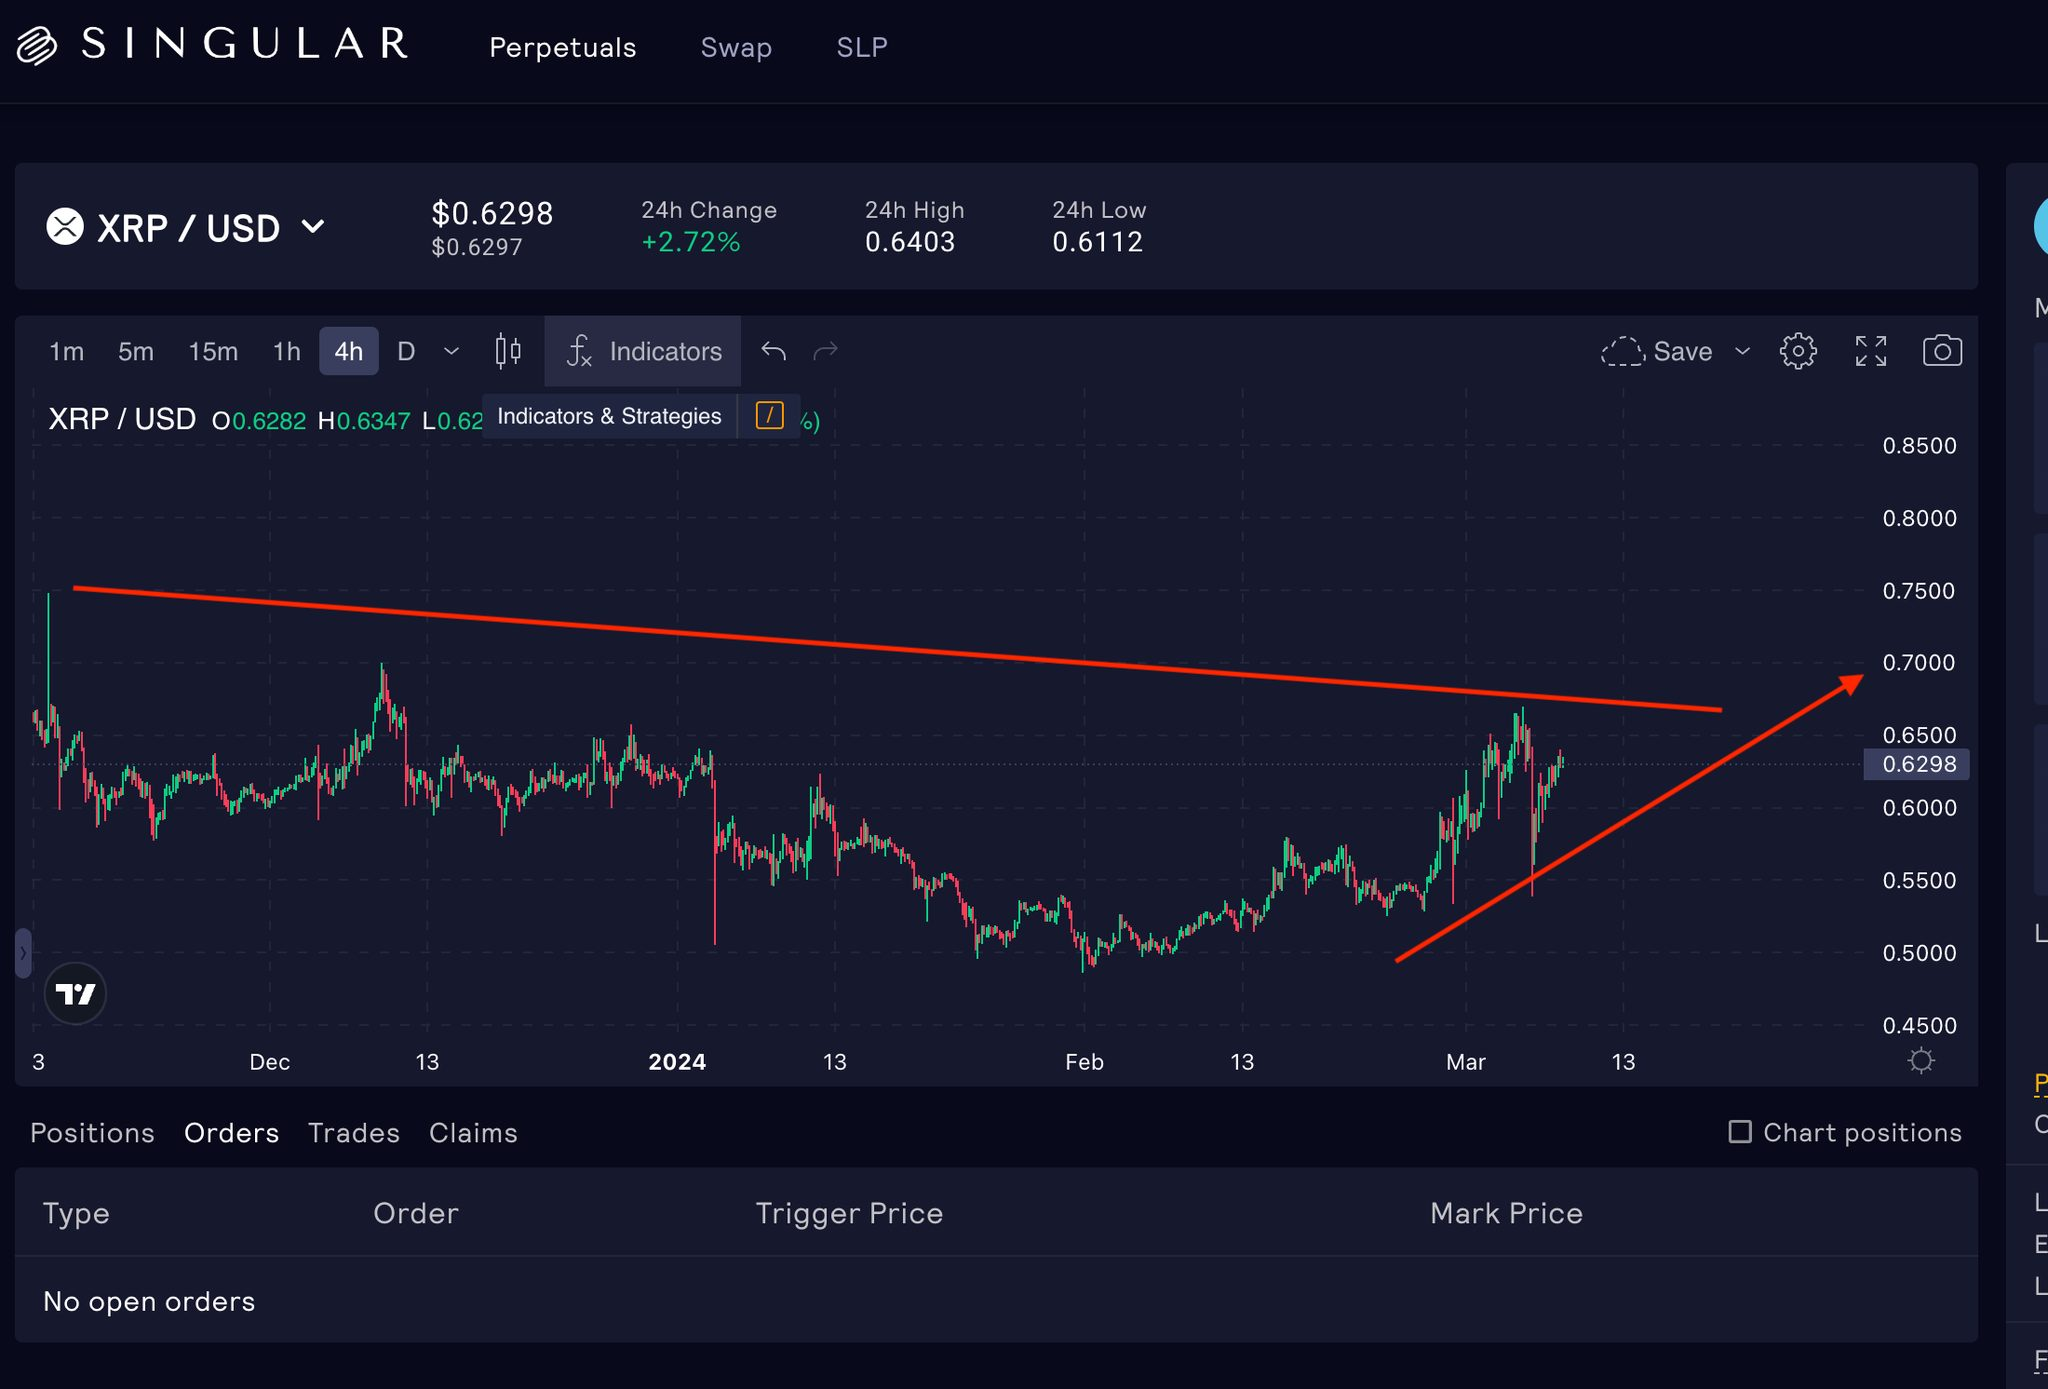Screen dimensions: 2048x1389
Task: Open the Perpetuals tab
Action: (x=562, y=47)
